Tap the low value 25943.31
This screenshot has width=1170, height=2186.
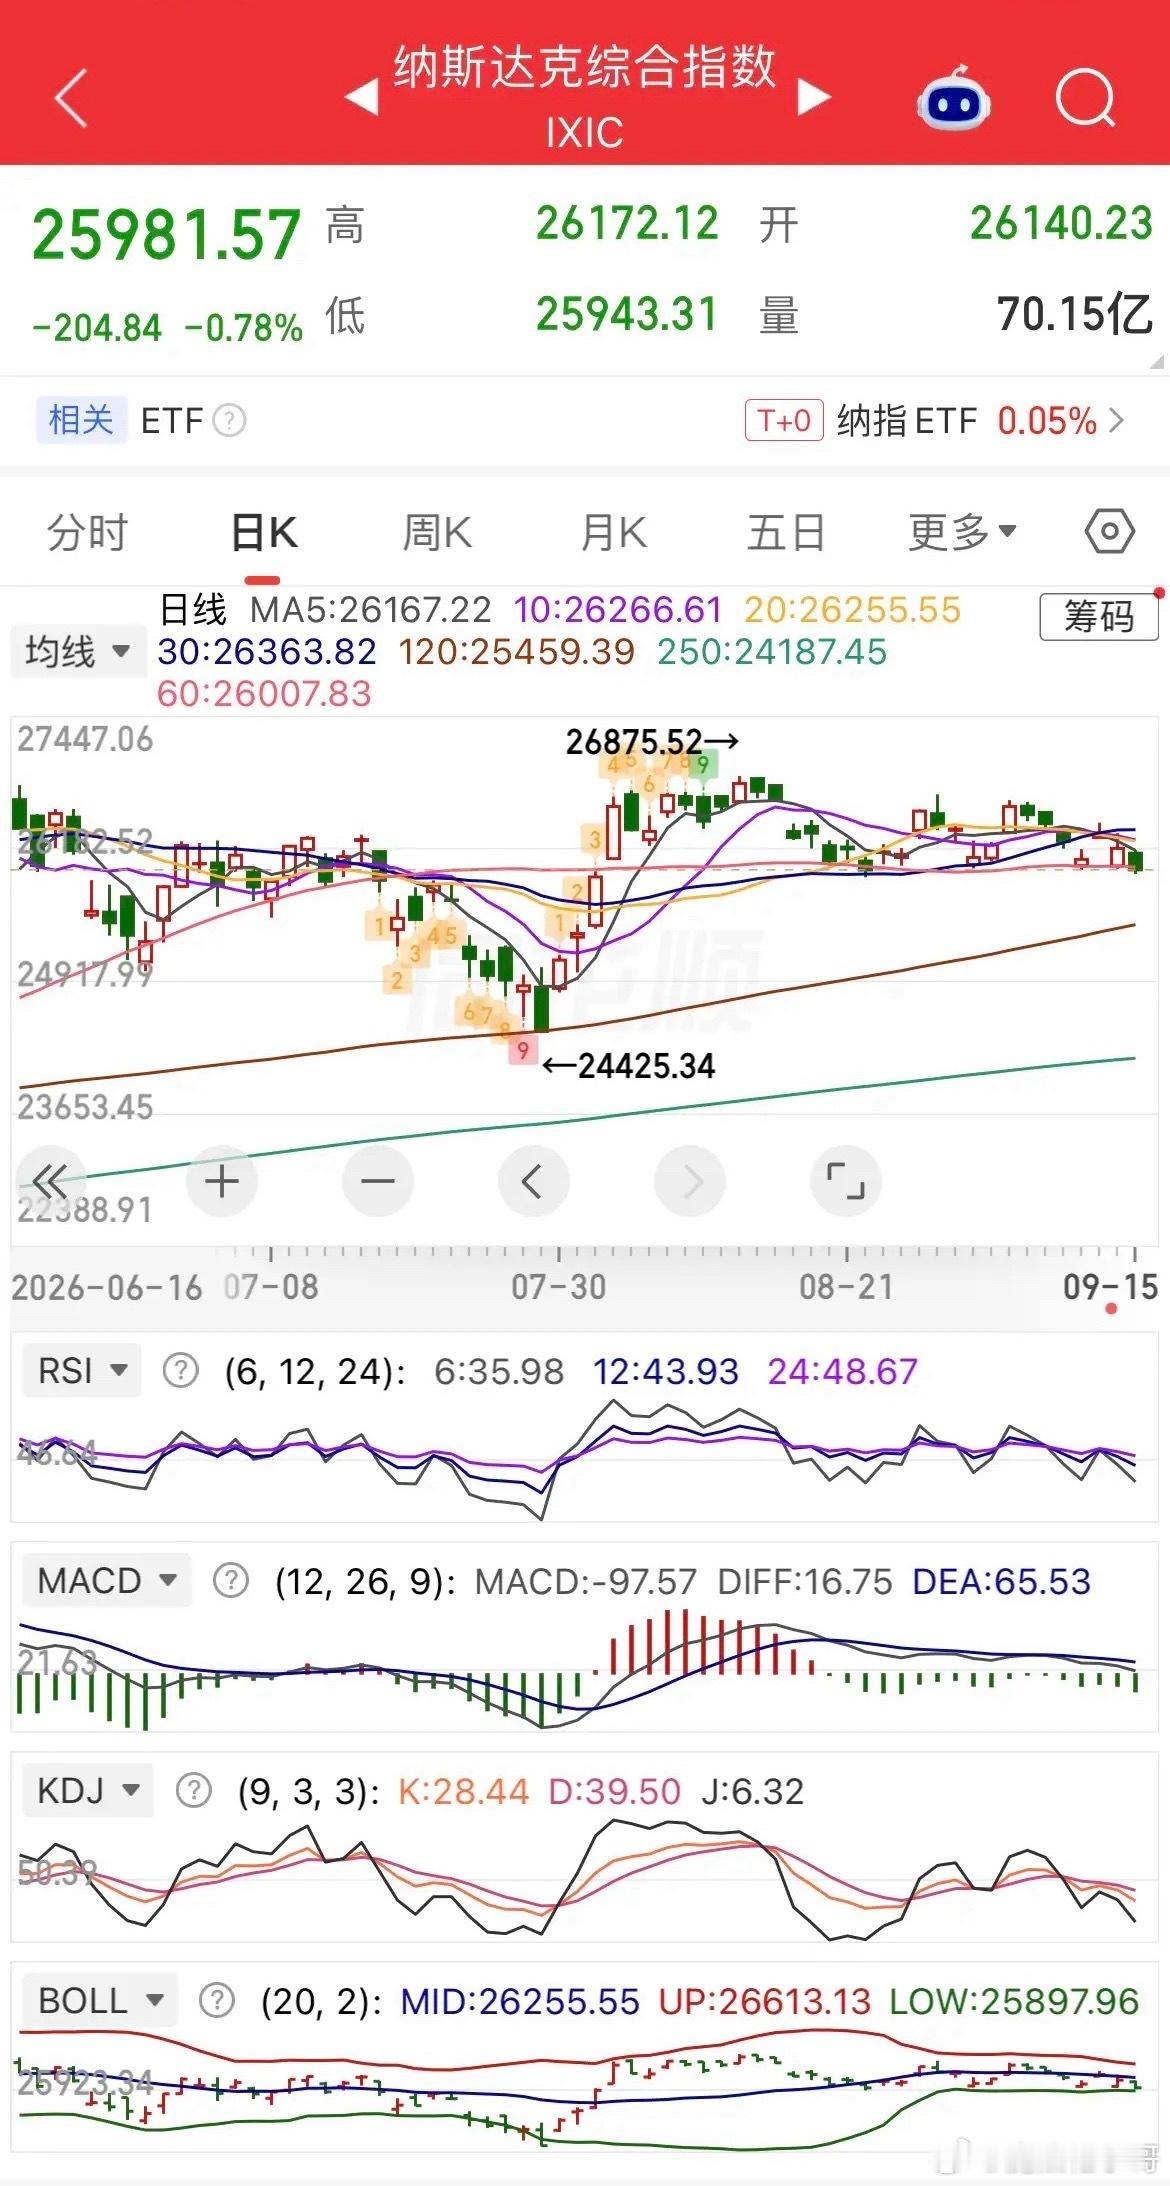[627, 314]
